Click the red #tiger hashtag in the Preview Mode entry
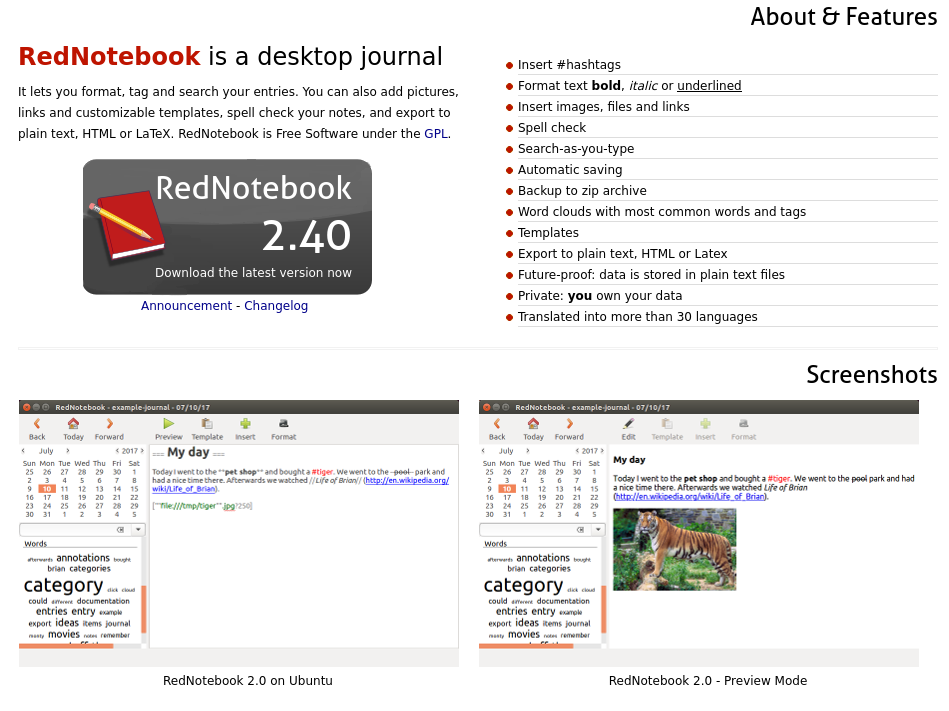Image resolution: width=949 pixels, height=711 pixels. pyautogui.click(x=779, y=479)
